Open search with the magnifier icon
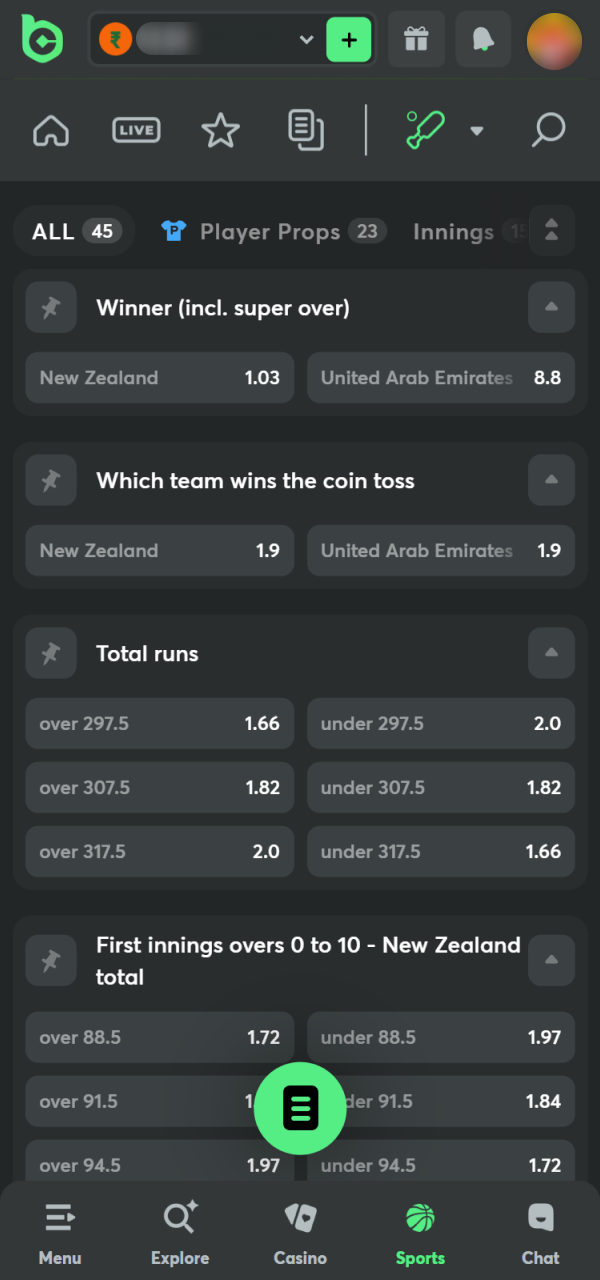The height and width of the screenshot is (1280, 600). click(x=548, y=129)
